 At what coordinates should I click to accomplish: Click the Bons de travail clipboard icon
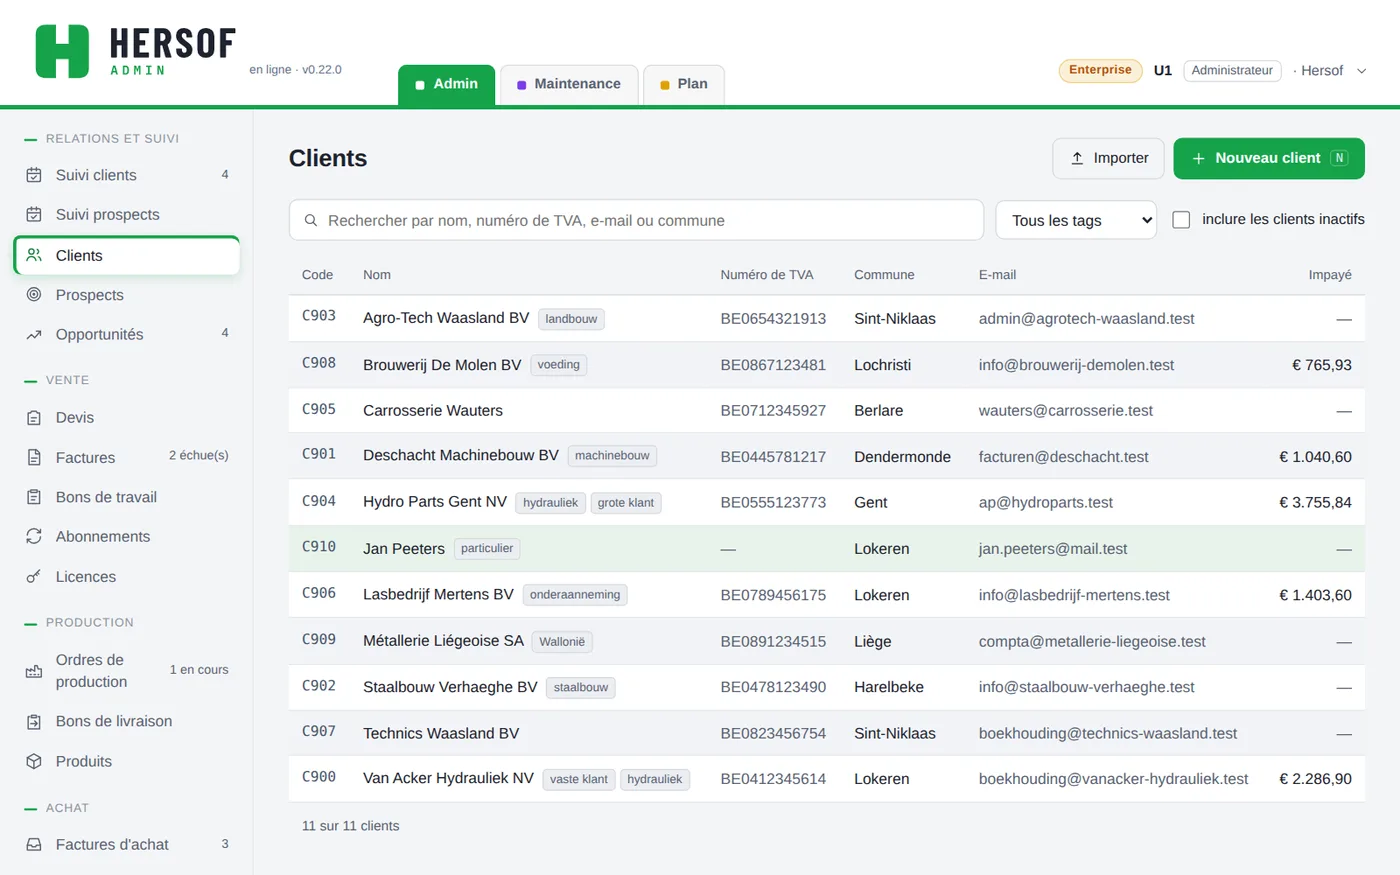point(34,497)
